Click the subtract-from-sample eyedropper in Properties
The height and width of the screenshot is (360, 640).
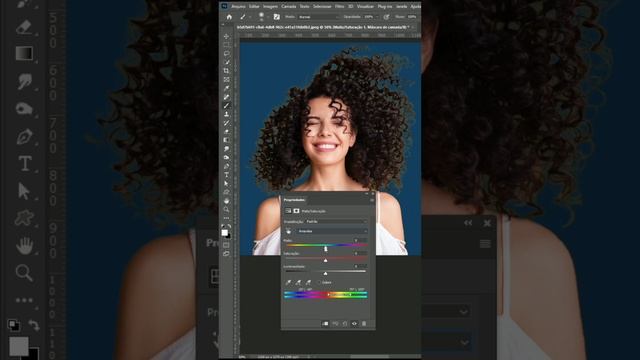tap(308, 282)
